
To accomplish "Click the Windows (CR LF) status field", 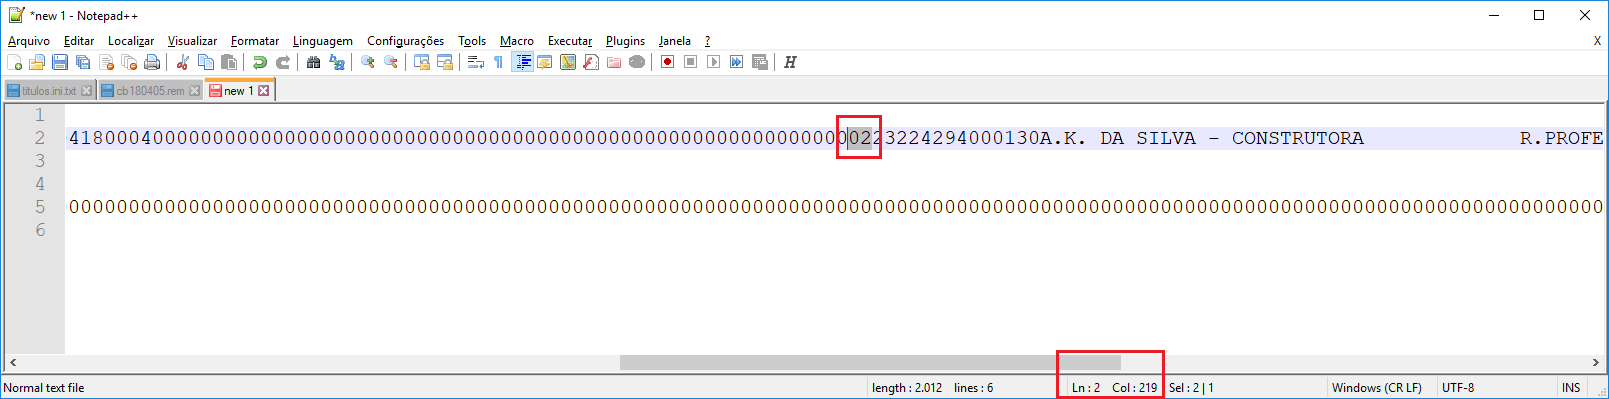I will tap(1377, 388).
